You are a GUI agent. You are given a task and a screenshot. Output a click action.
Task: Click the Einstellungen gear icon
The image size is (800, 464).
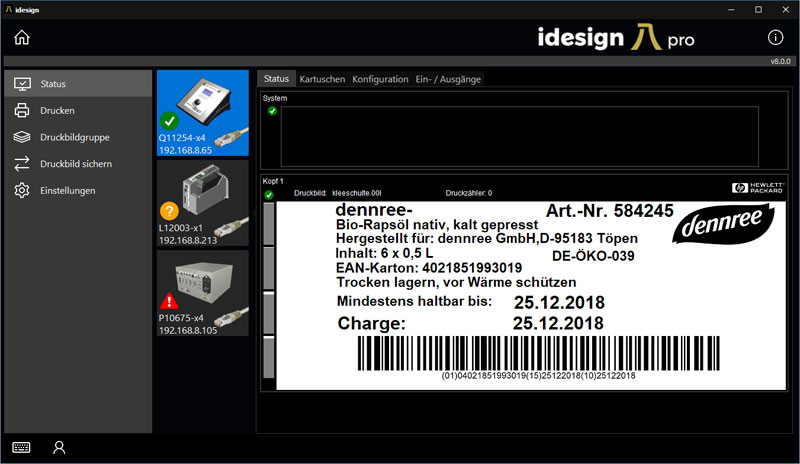click(x=22, y=190)
